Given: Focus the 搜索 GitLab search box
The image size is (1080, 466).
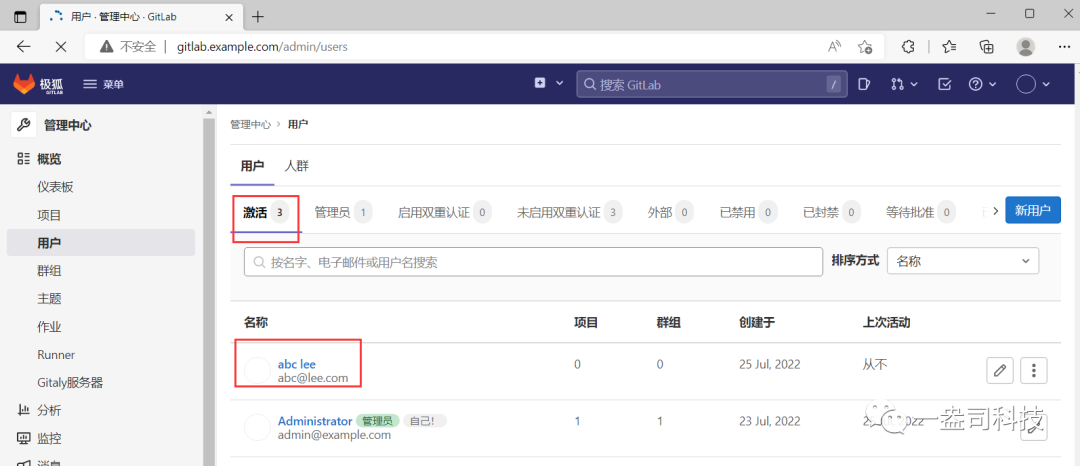Looking at the screenshot, I should (x=711, y=84).
